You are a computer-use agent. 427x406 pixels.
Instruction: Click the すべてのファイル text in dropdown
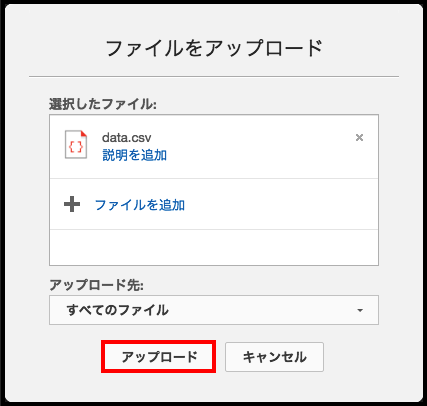118,310
